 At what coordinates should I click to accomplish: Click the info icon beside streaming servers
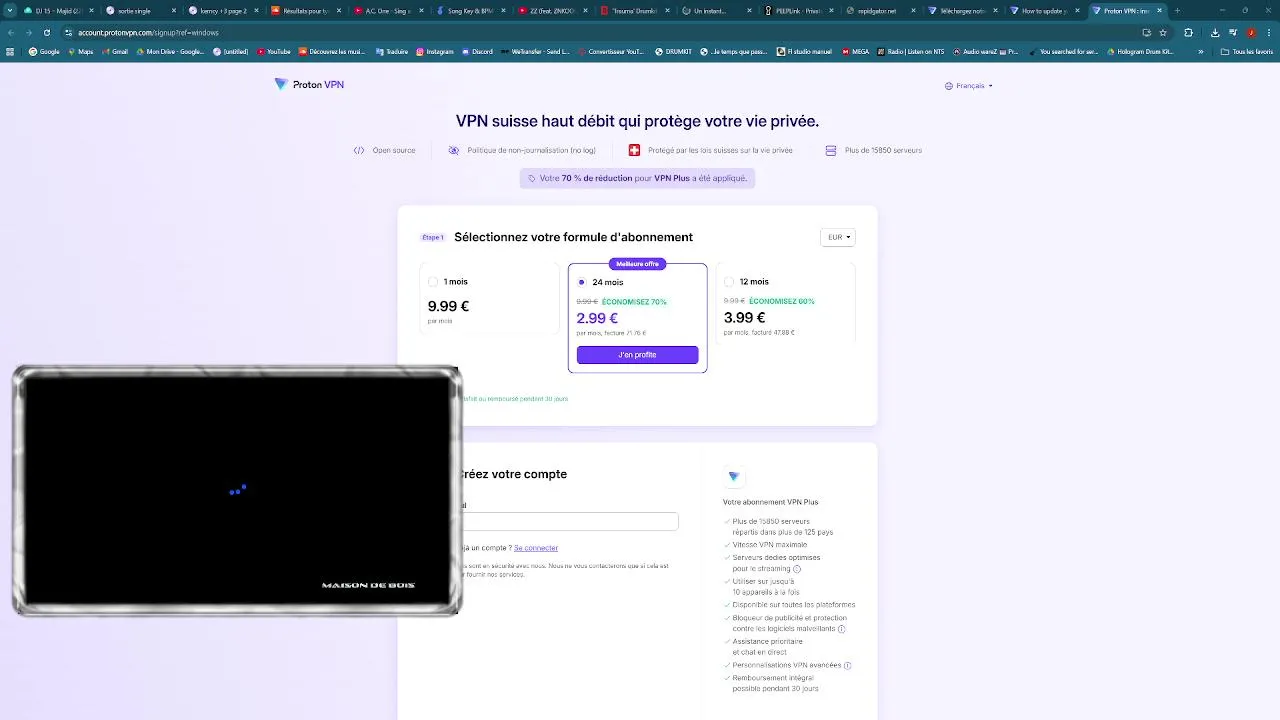point(797,569)
